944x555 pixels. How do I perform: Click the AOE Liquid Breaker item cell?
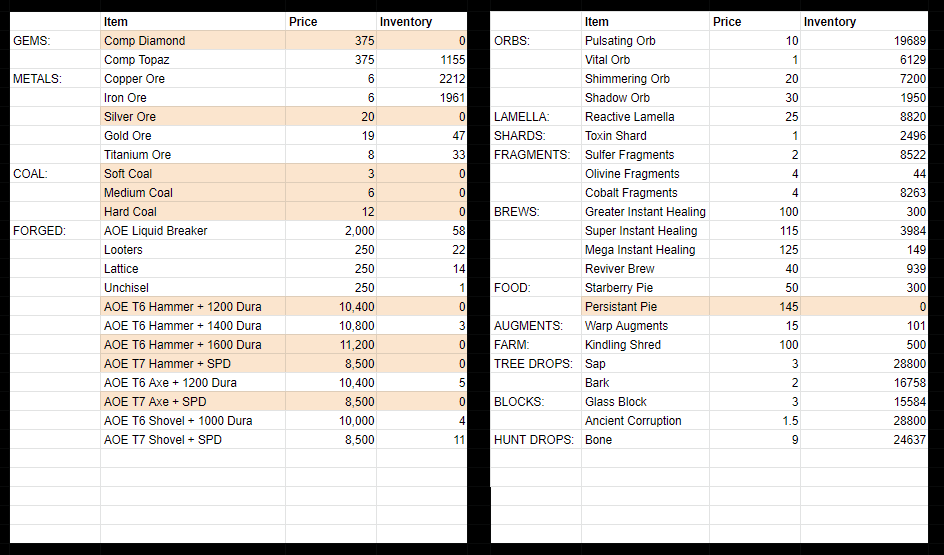(x=193, y=231)
